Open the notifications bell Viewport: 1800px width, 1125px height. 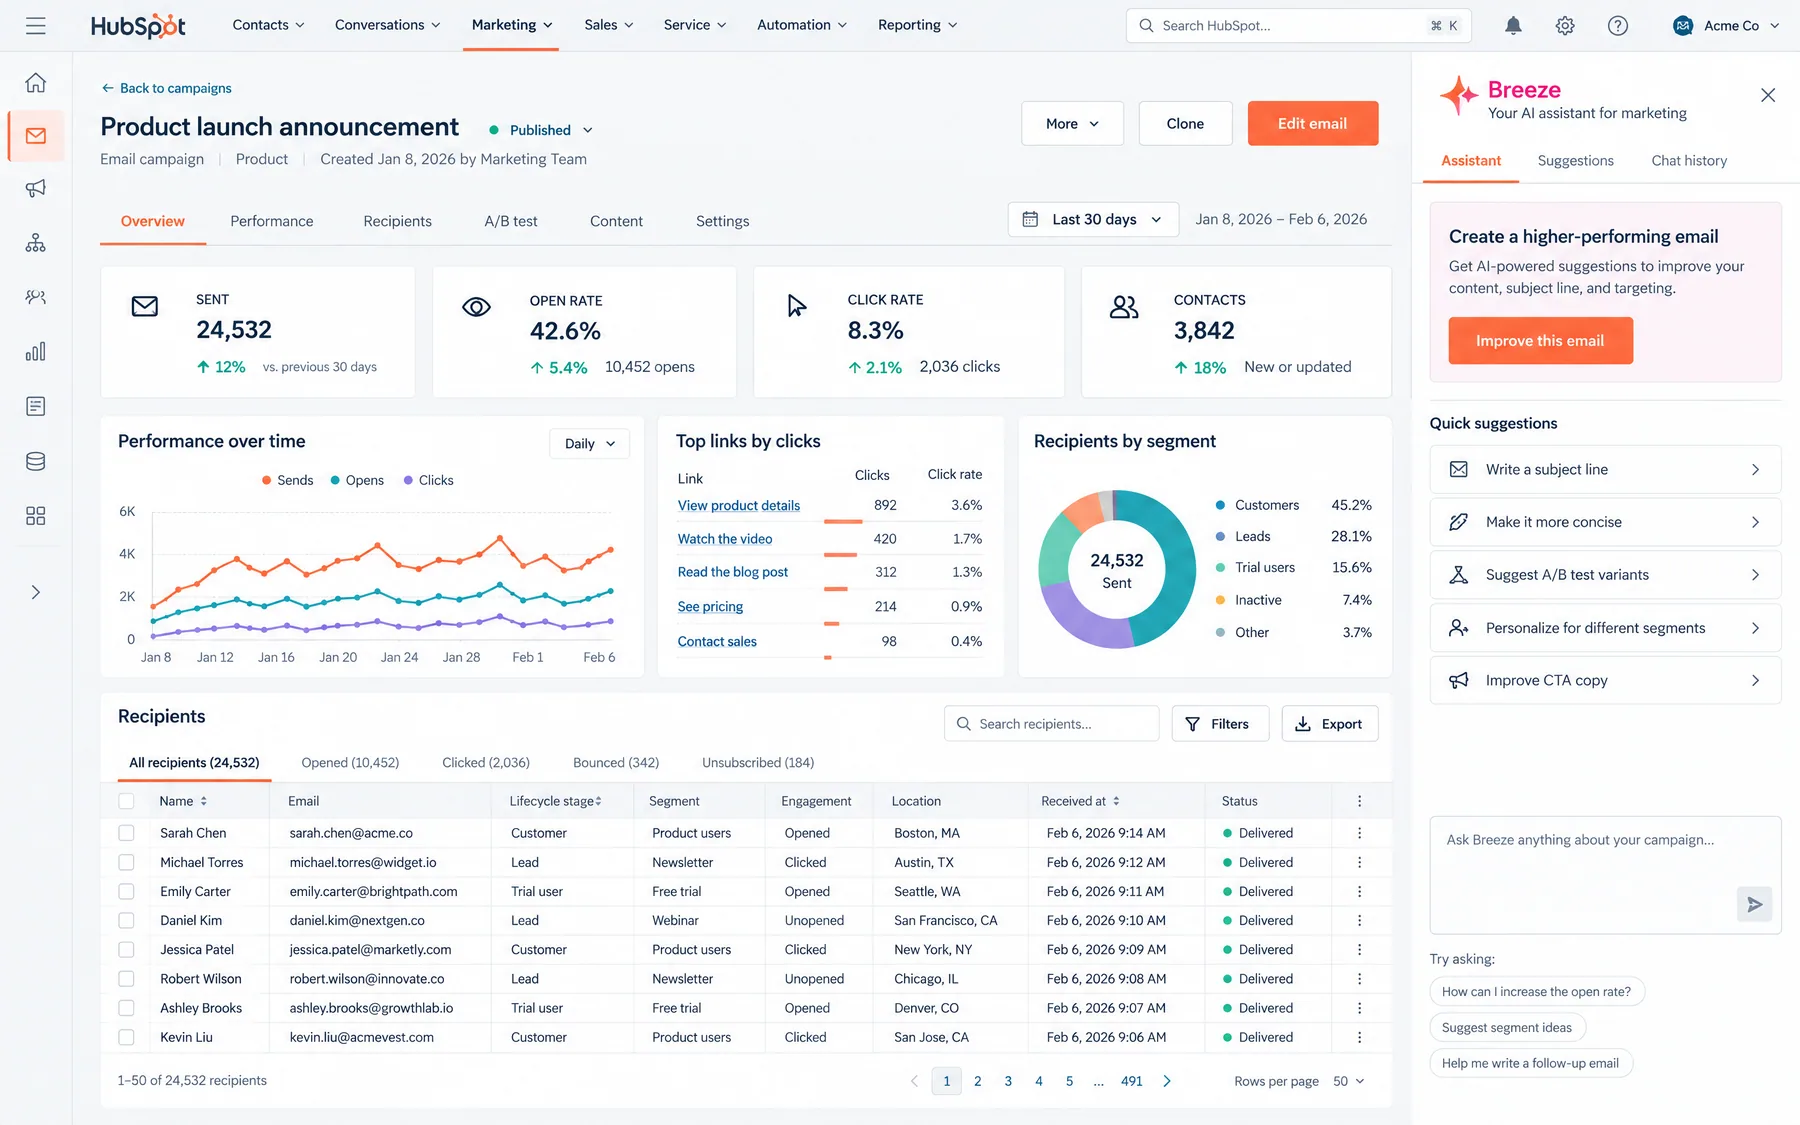click(x=1513, y=26)
